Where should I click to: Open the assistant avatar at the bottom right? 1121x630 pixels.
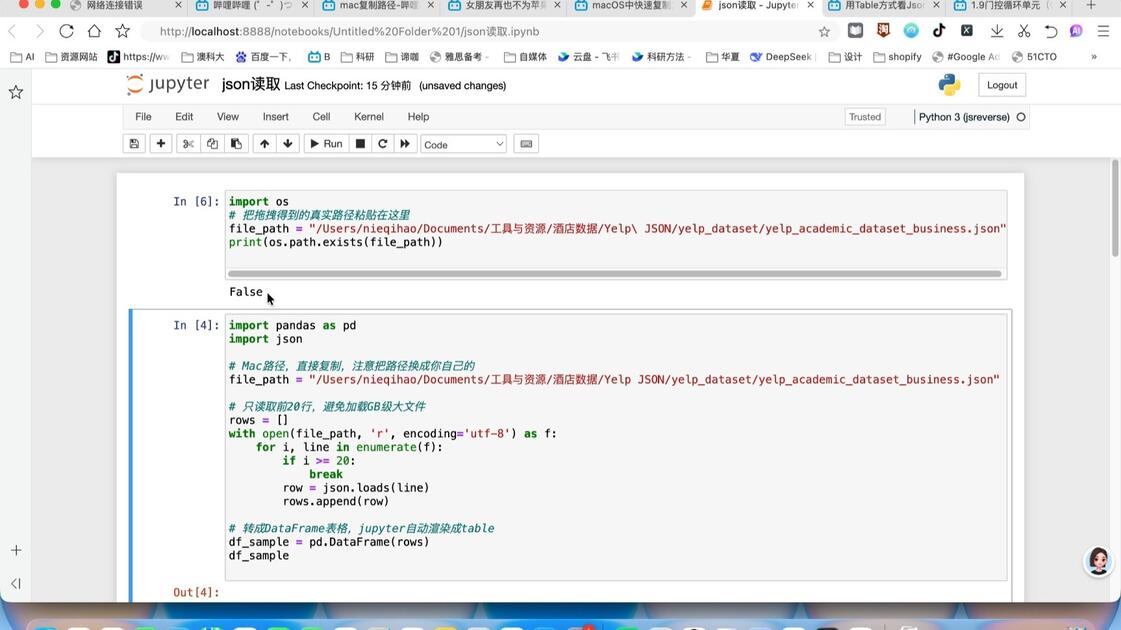[1098, 561]
